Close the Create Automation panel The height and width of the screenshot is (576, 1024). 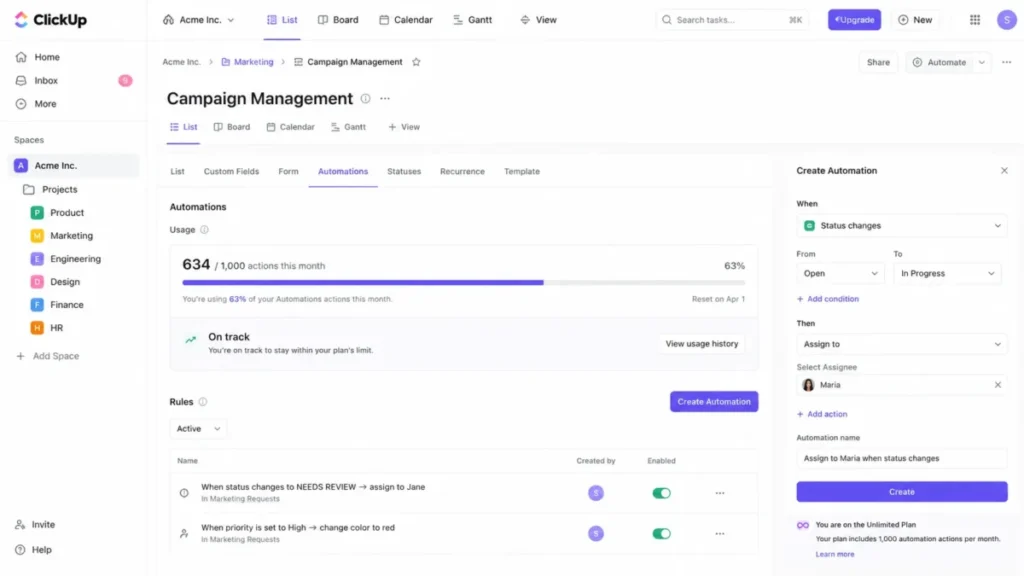pyautogui.click(x=1004, y=170)
